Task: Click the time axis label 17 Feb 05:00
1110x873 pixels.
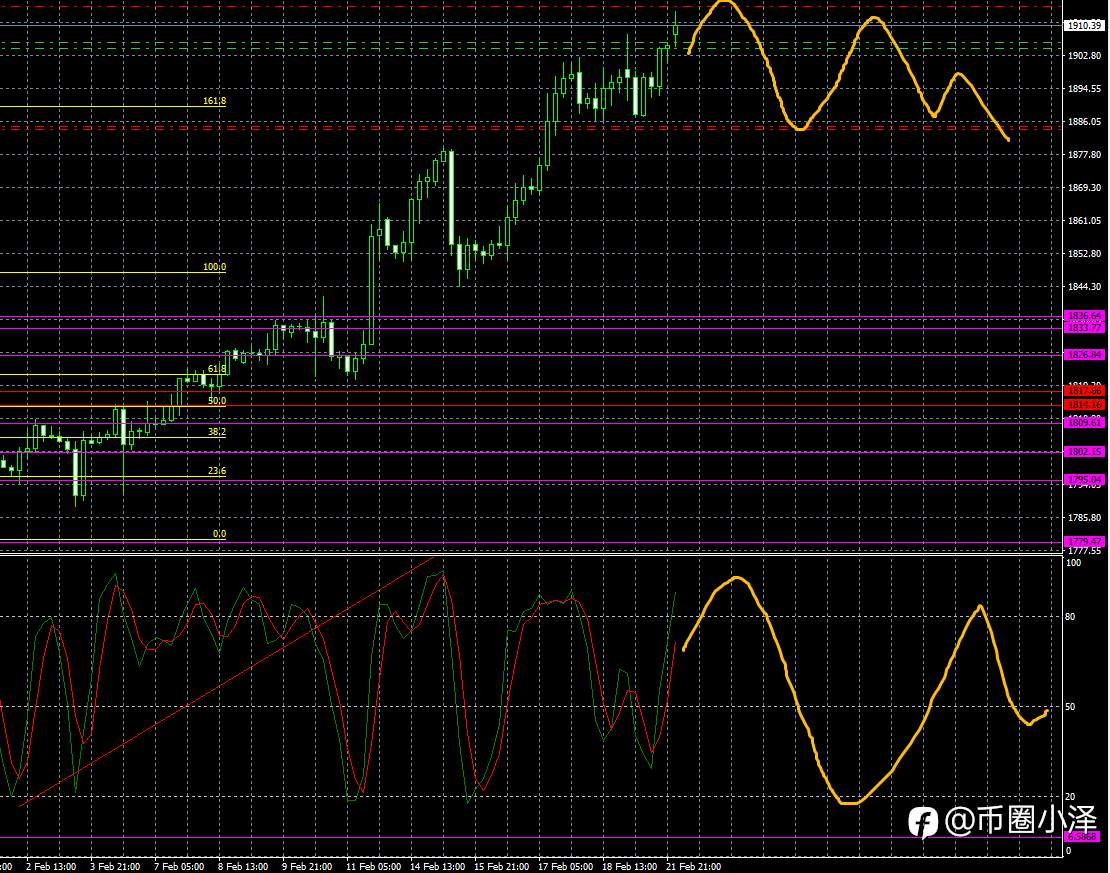Action: 566,867
